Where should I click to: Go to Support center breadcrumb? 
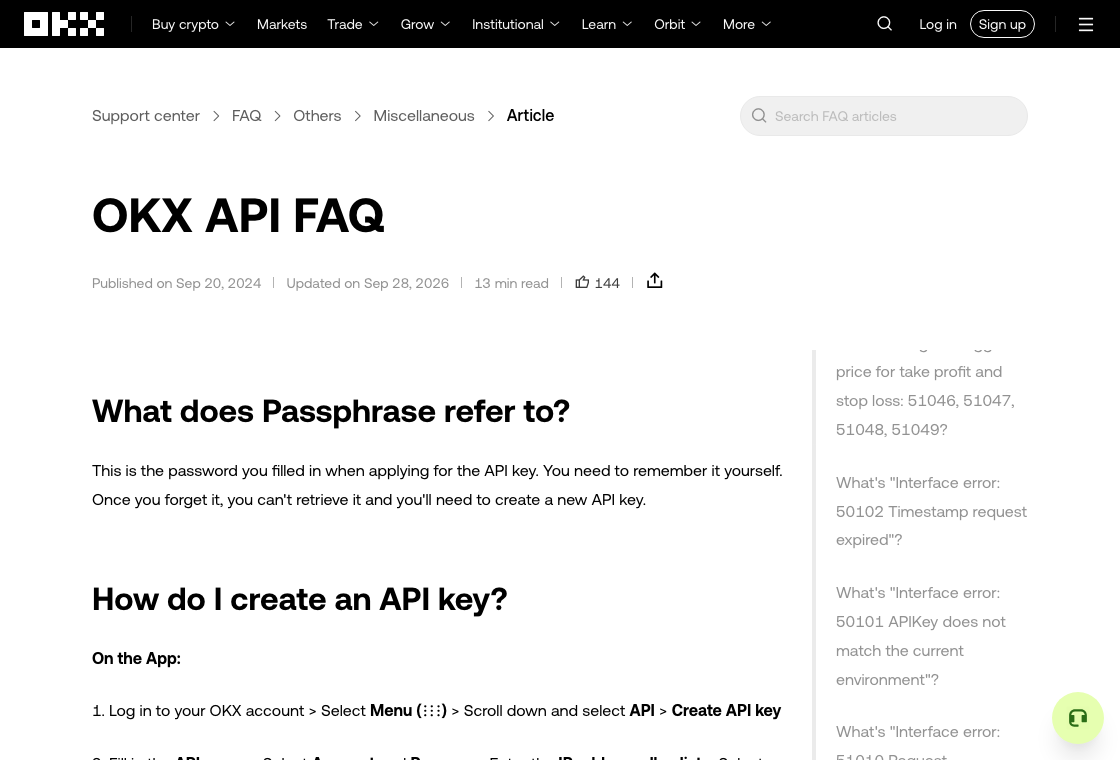click(146, 116)
